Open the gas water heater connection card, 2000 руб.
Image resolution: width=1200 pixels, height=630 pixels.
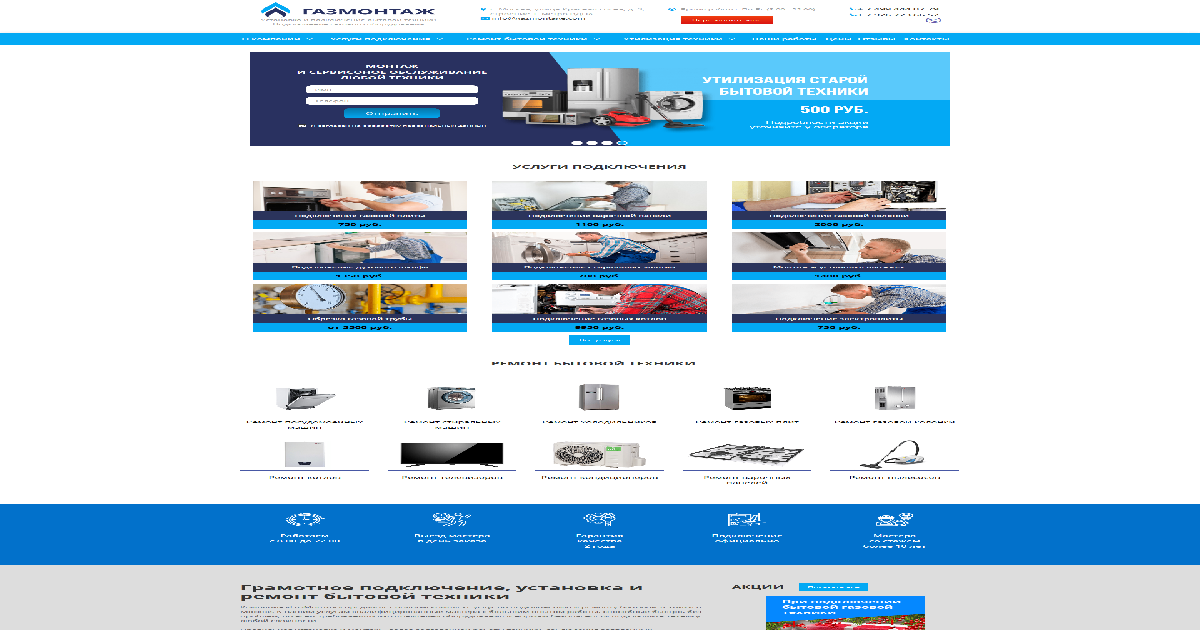point(839,205)
